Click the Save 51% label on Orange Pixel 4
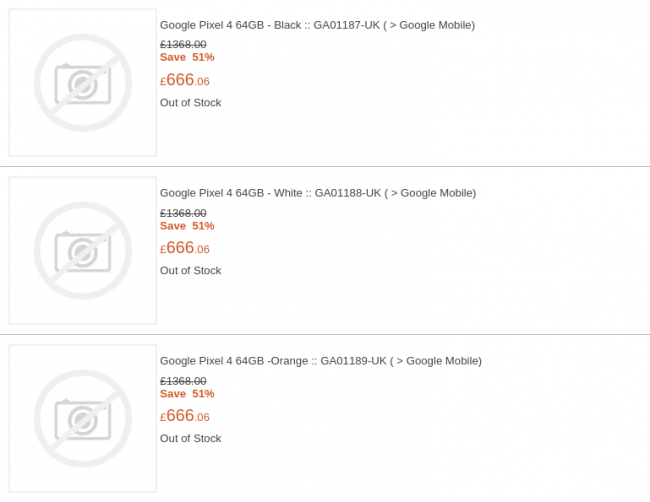 tap(187, 393)
